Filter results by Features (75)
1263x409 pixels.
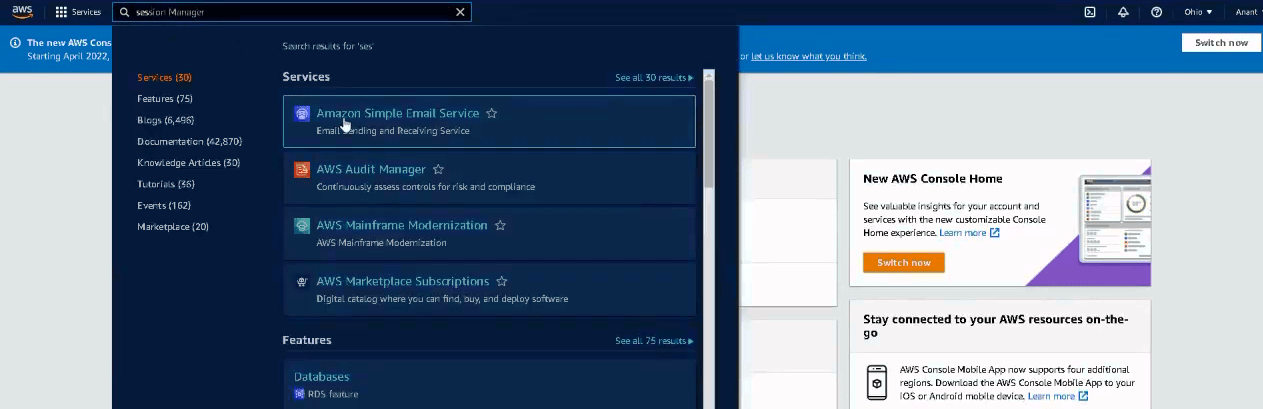click(165, 98)
